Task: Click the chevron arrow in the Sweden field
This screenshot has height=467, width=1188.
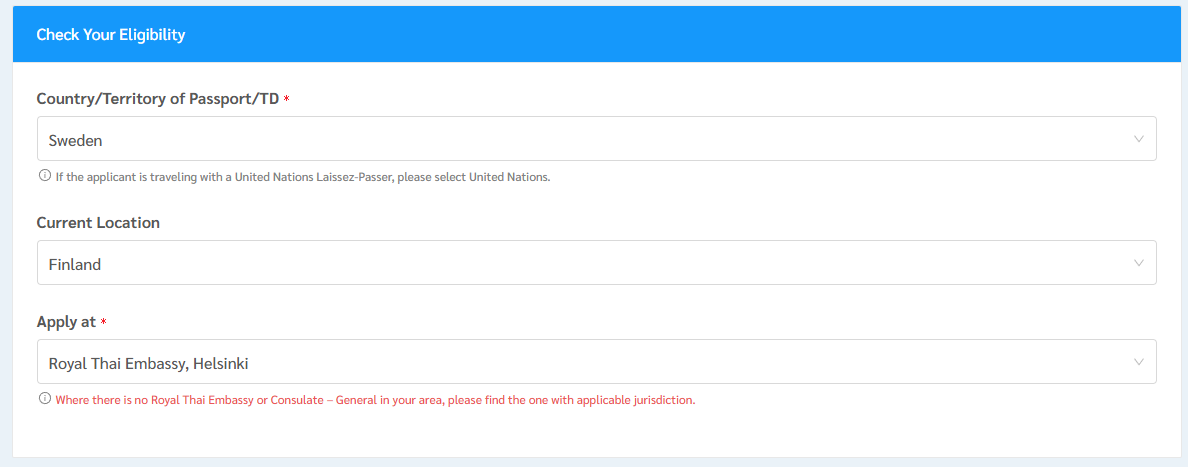Action: pos(1138,139)
